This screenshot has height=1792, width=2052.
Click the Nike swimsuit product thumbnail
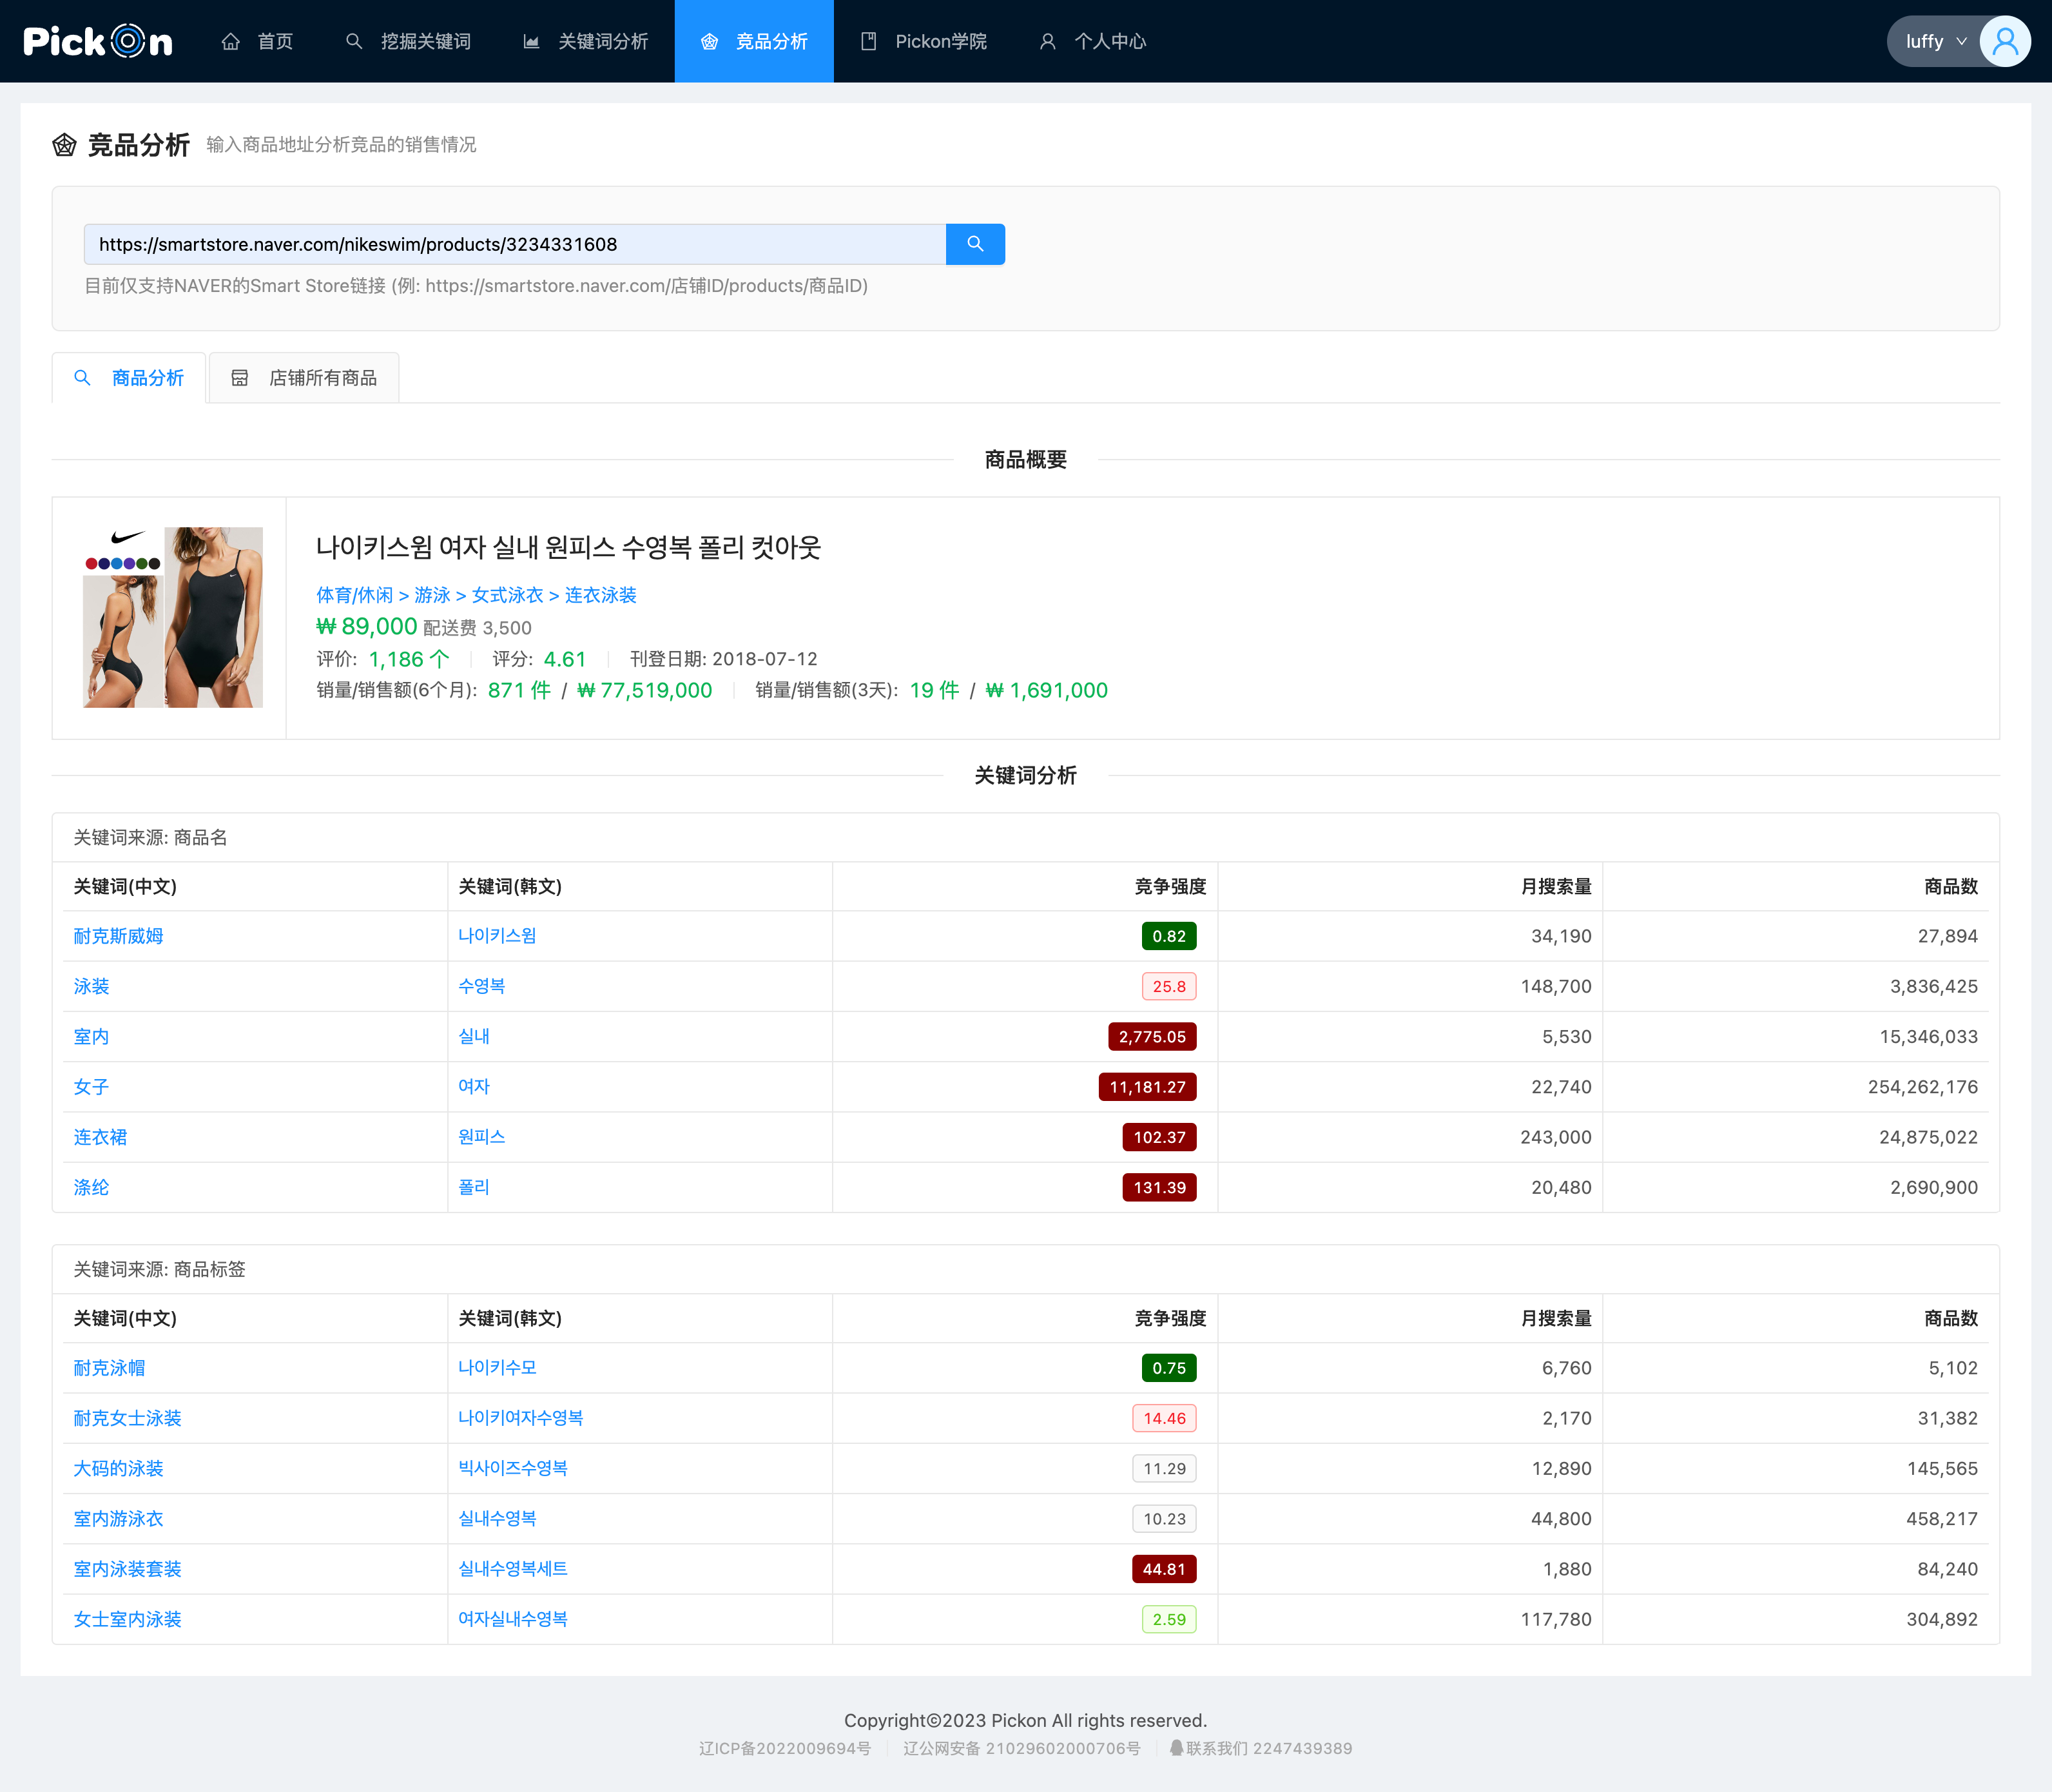(173, 617)
